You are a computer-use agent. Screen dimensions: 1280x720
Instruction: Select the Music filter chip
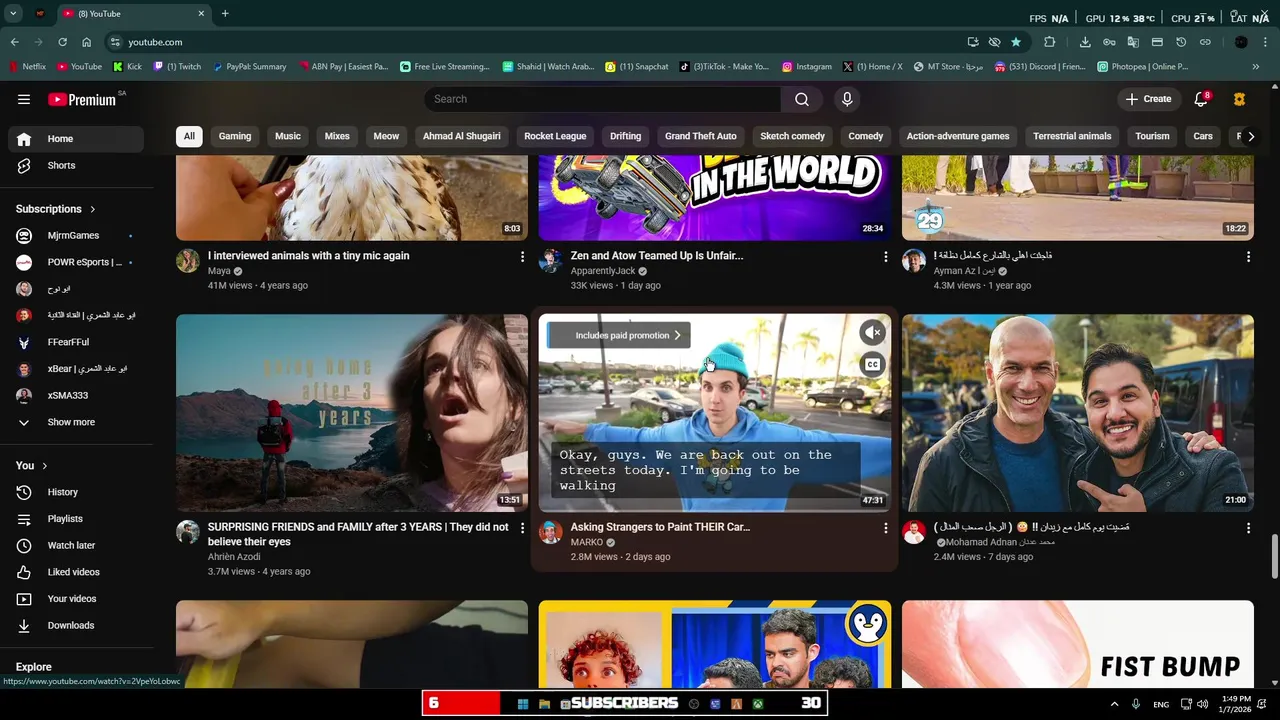[288, 136]
